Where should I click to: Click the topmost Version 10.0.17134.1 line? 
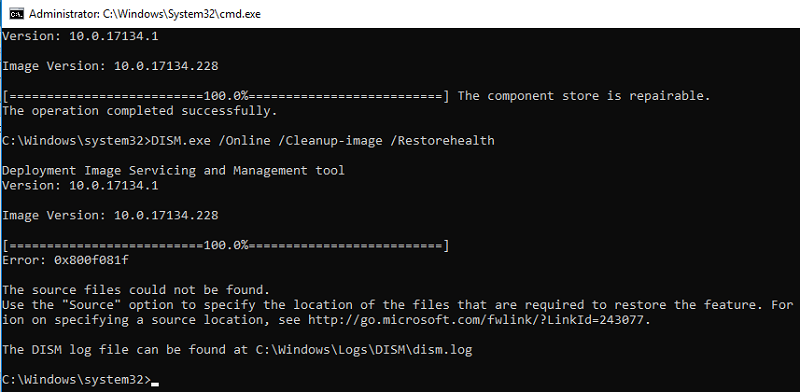pyautogui.click(x=80, y=36)
